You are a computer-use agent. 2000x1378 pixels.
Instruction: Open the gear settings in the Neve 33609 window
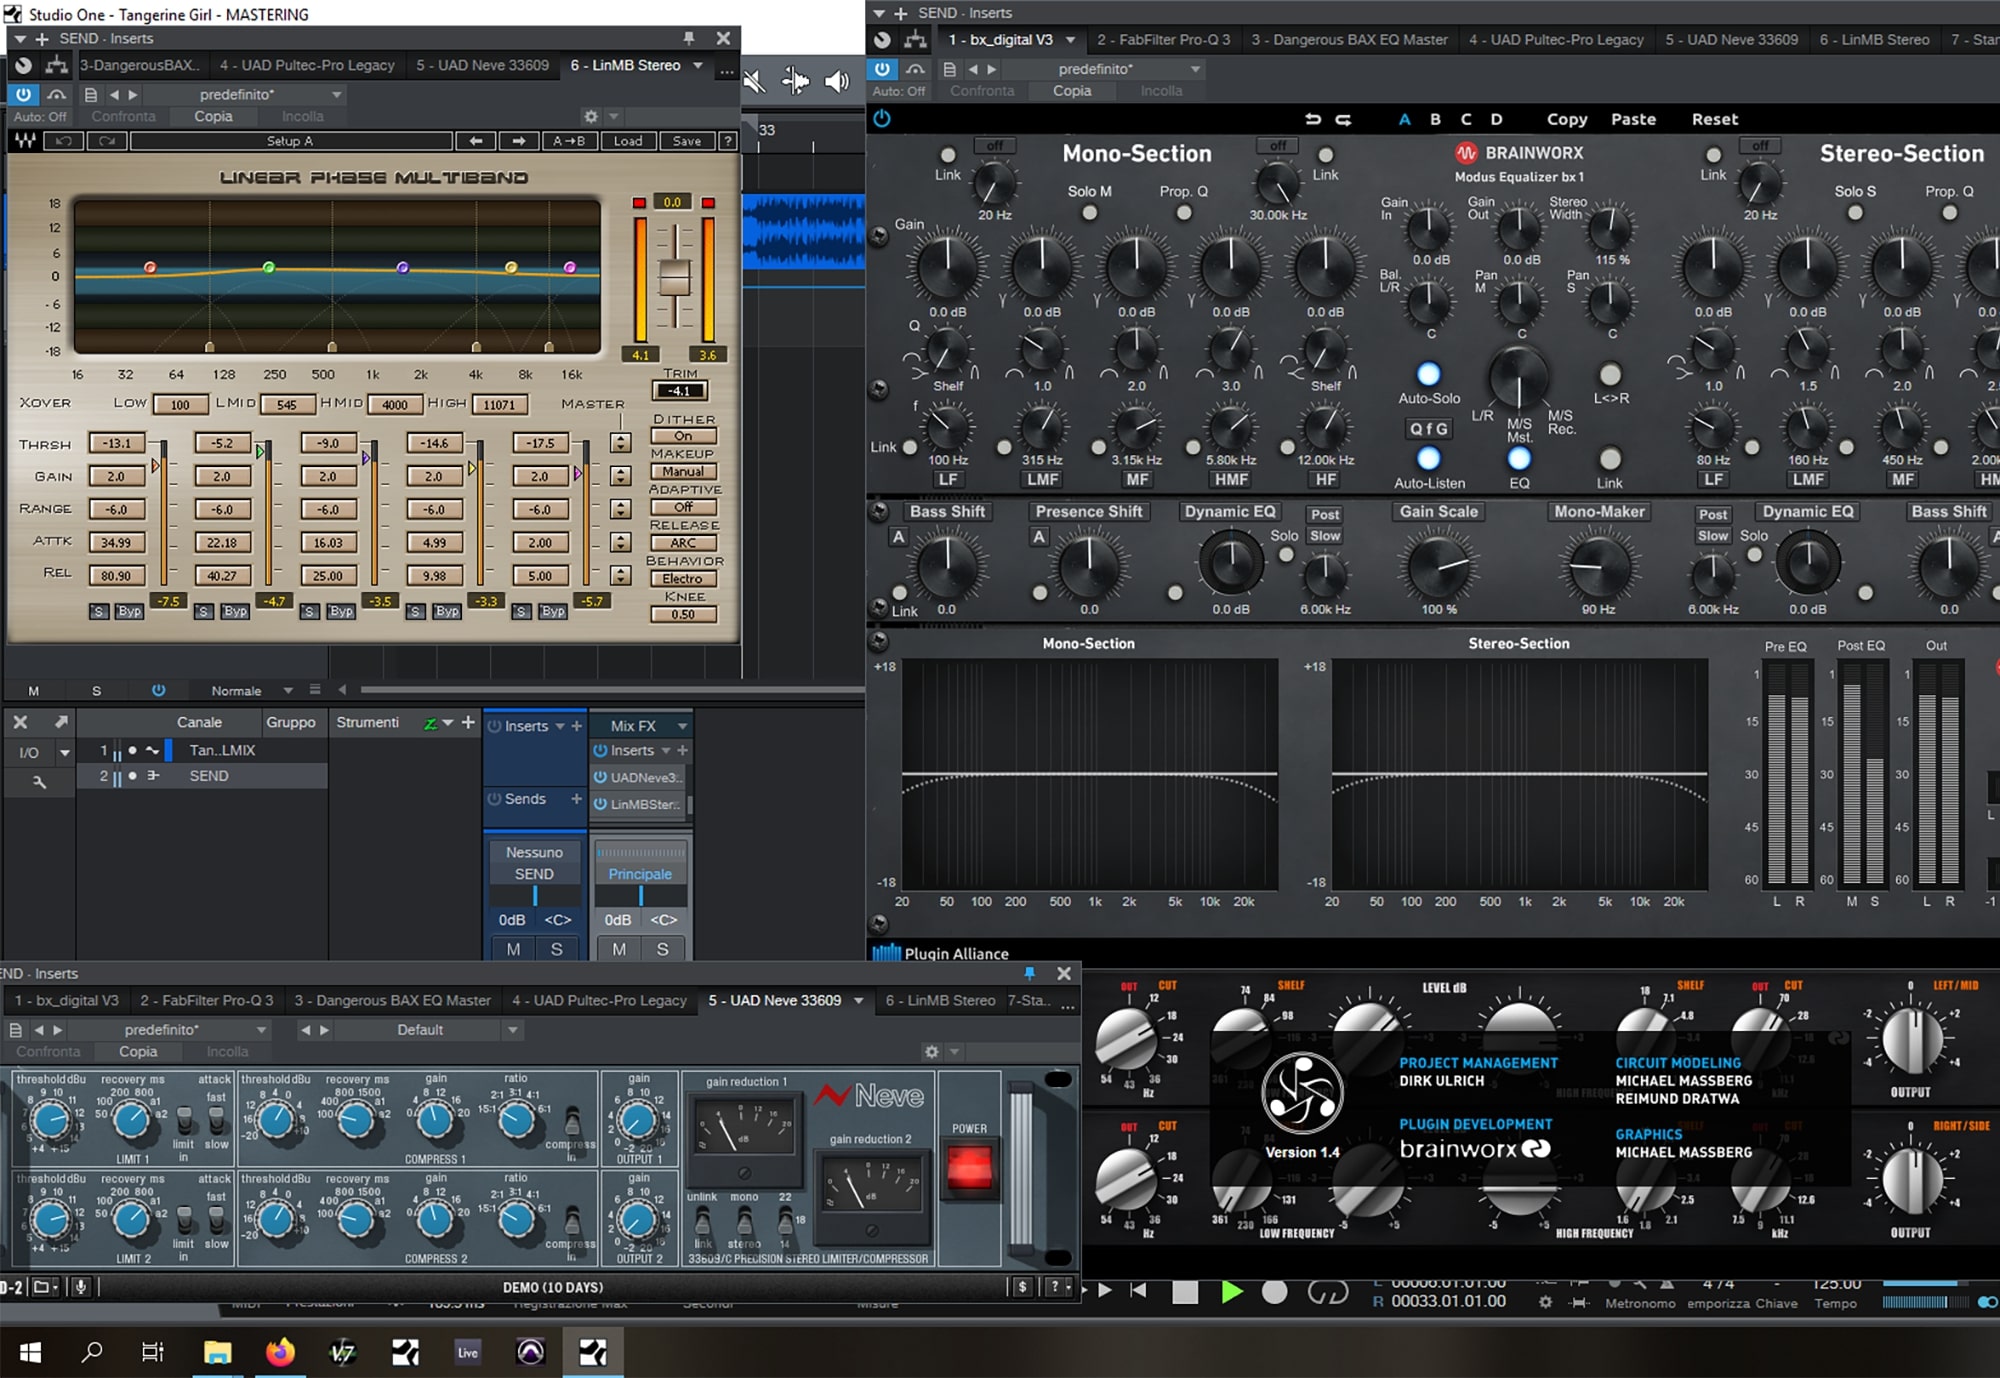coord(932,1052)
